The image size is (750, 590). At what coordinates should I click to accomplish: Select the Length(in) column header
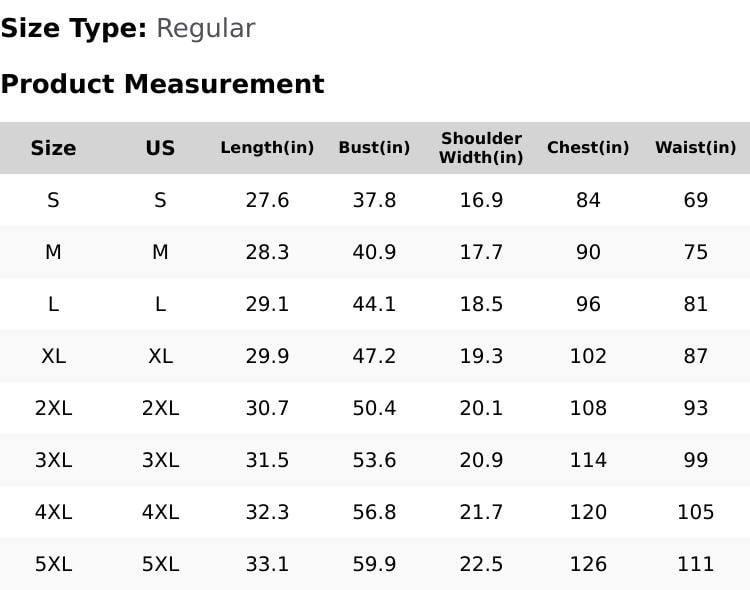point(267,148)
